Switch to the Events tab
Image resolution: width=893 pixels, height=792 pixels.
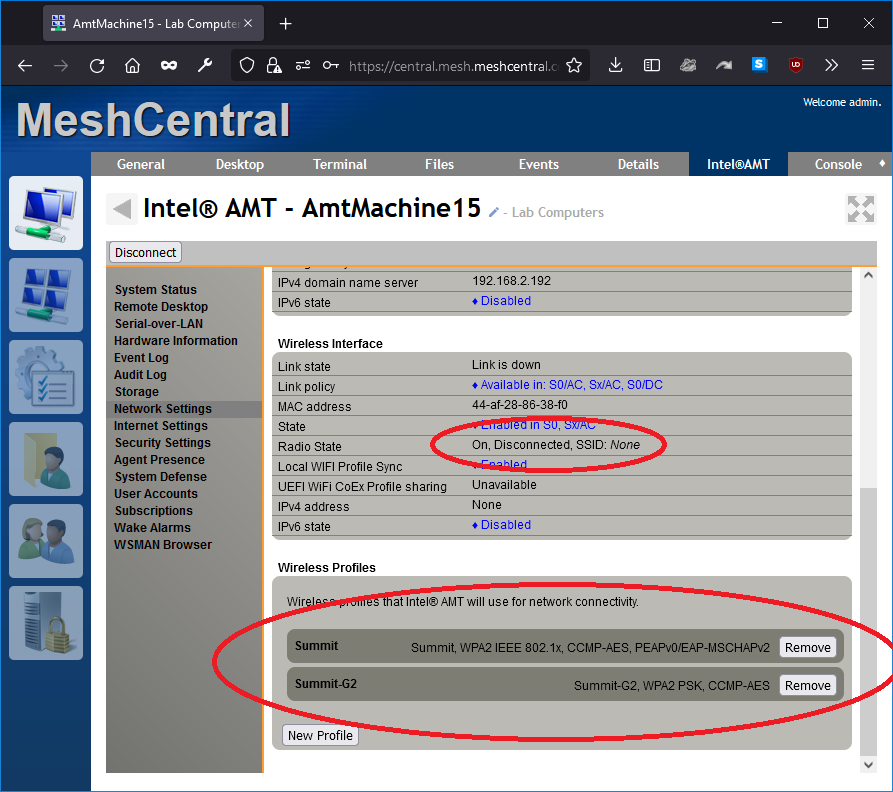[538, 164]
